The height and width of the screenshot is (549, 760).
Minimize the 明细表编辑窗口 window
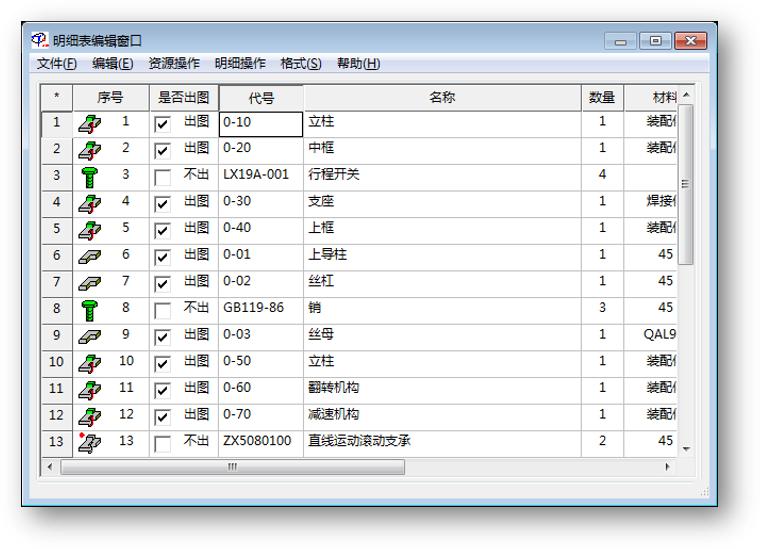point(620,41)
